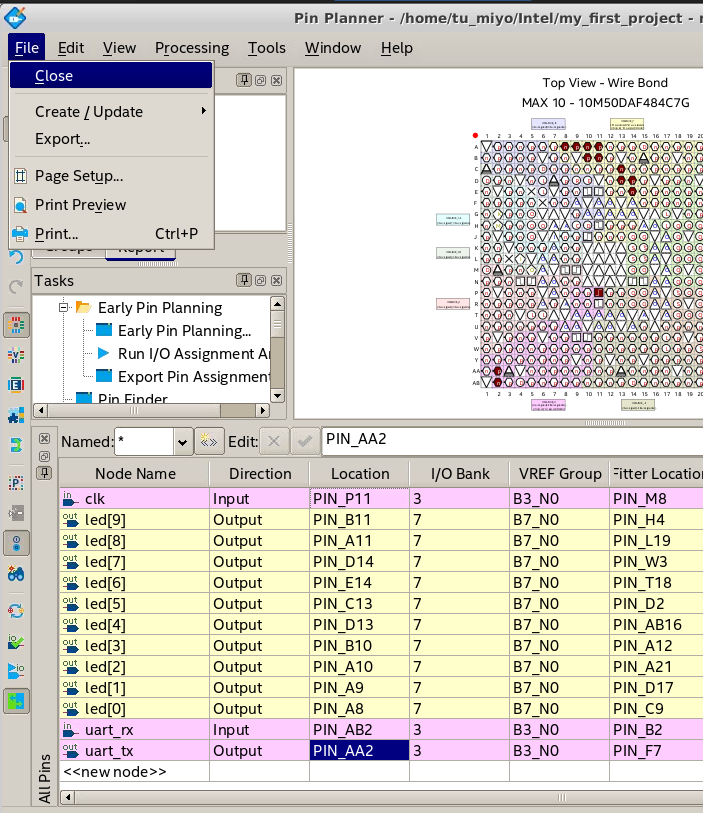Select PIN_P11 location cell
The height and width of the screenshot is (813, 703).
[359, 499]
